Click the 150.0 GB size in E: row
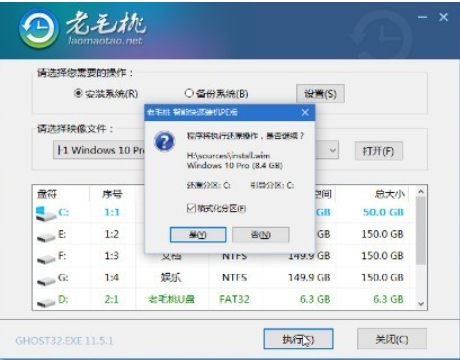Screen dimensions: 460x360 tap(383, 234)
